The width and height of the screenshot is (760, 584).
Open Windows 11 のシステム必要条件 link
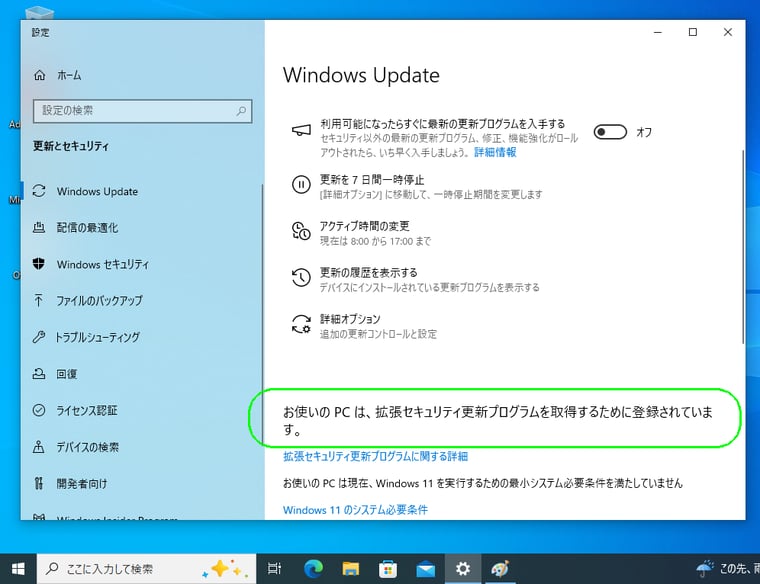[355, 510]
